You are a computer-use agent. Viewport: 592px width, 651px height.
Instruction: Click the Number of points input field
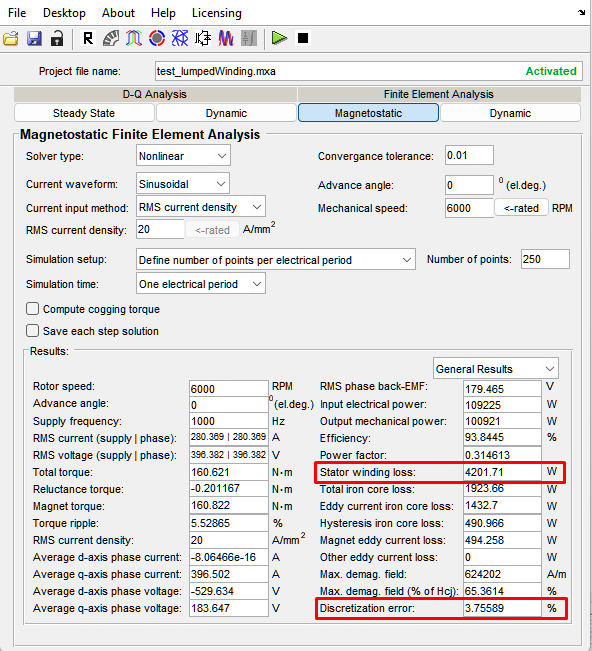click(x=546, y=259)
